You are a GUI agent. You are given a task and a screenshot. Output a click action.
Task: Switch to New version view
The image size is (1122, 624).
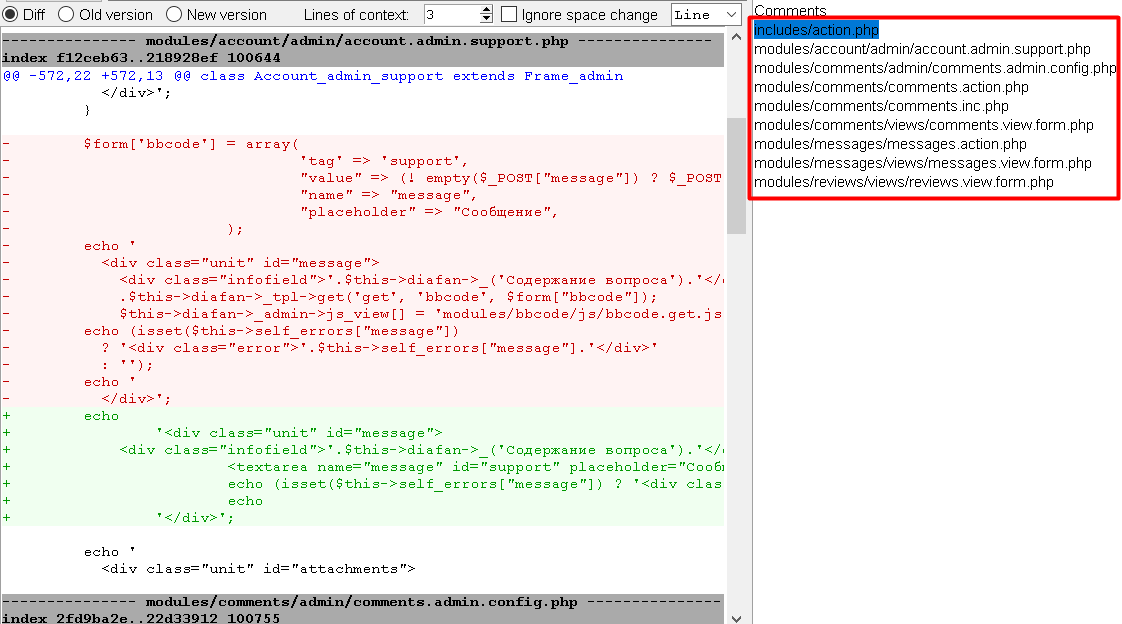174,15
